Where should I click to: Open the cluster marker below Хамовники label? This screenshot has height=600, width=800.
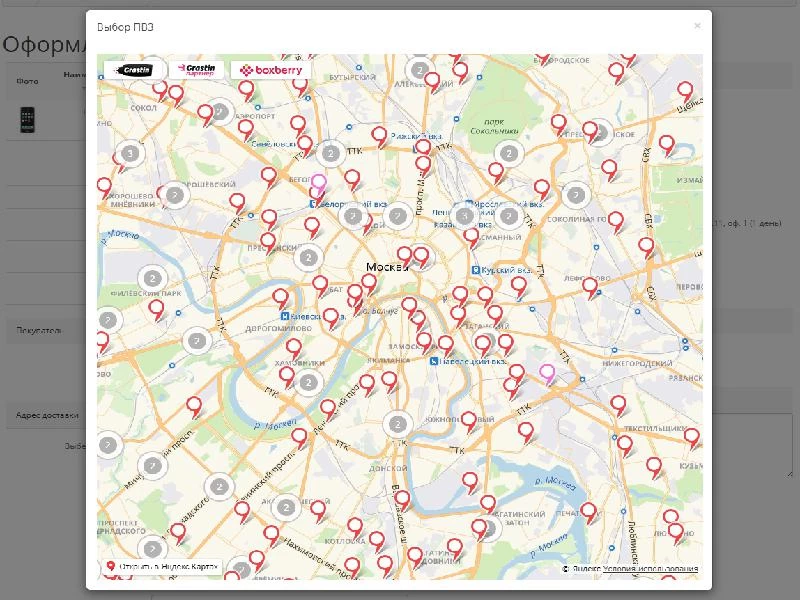[308, 383]
